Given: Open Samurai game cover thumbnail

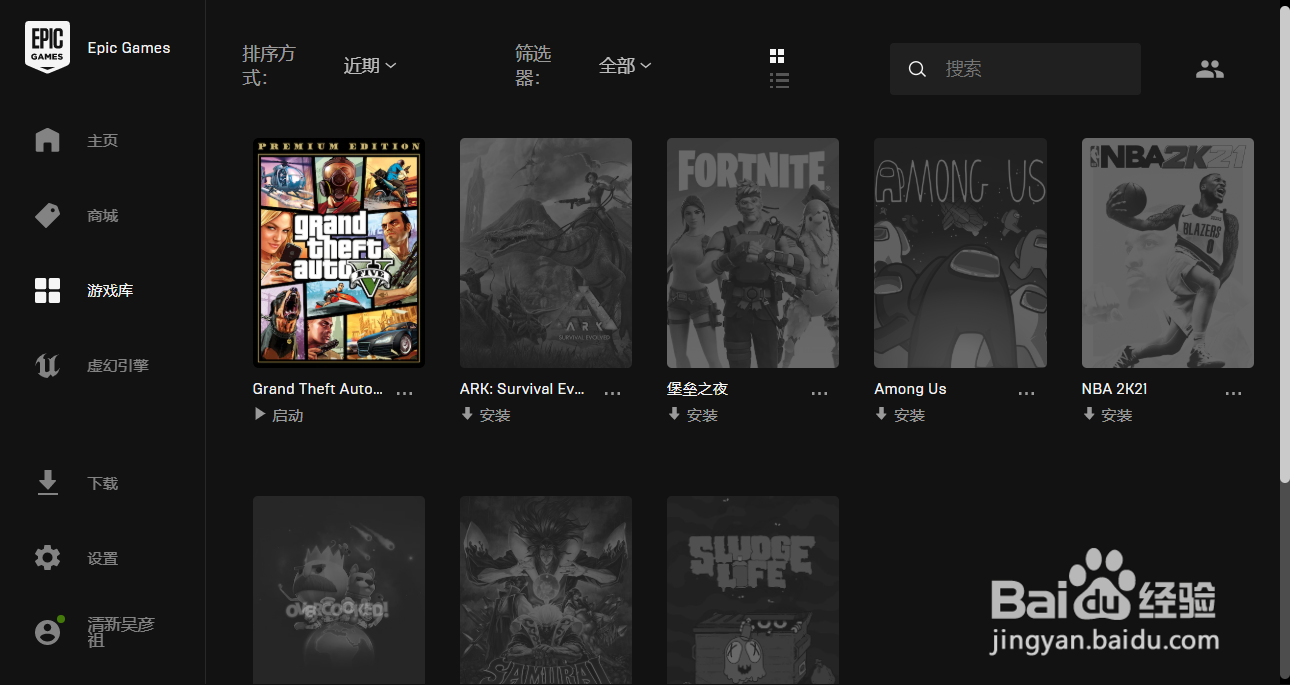Looking at the screenshot, I should tap(546, 590).
